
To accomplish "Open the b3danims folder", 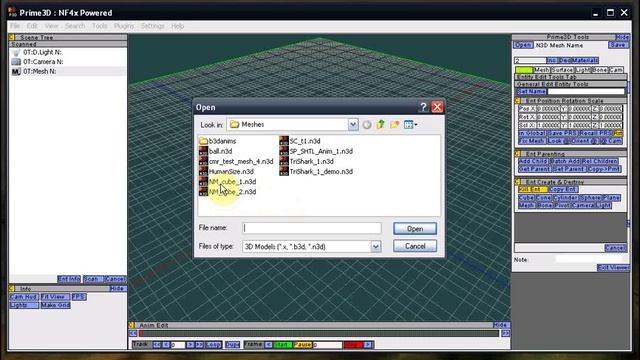I will (x=218, y=141).
